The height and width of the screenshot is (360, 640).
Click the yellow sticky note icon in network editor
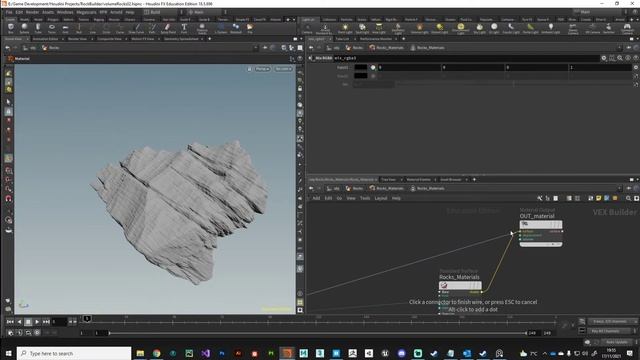(598, 198)
